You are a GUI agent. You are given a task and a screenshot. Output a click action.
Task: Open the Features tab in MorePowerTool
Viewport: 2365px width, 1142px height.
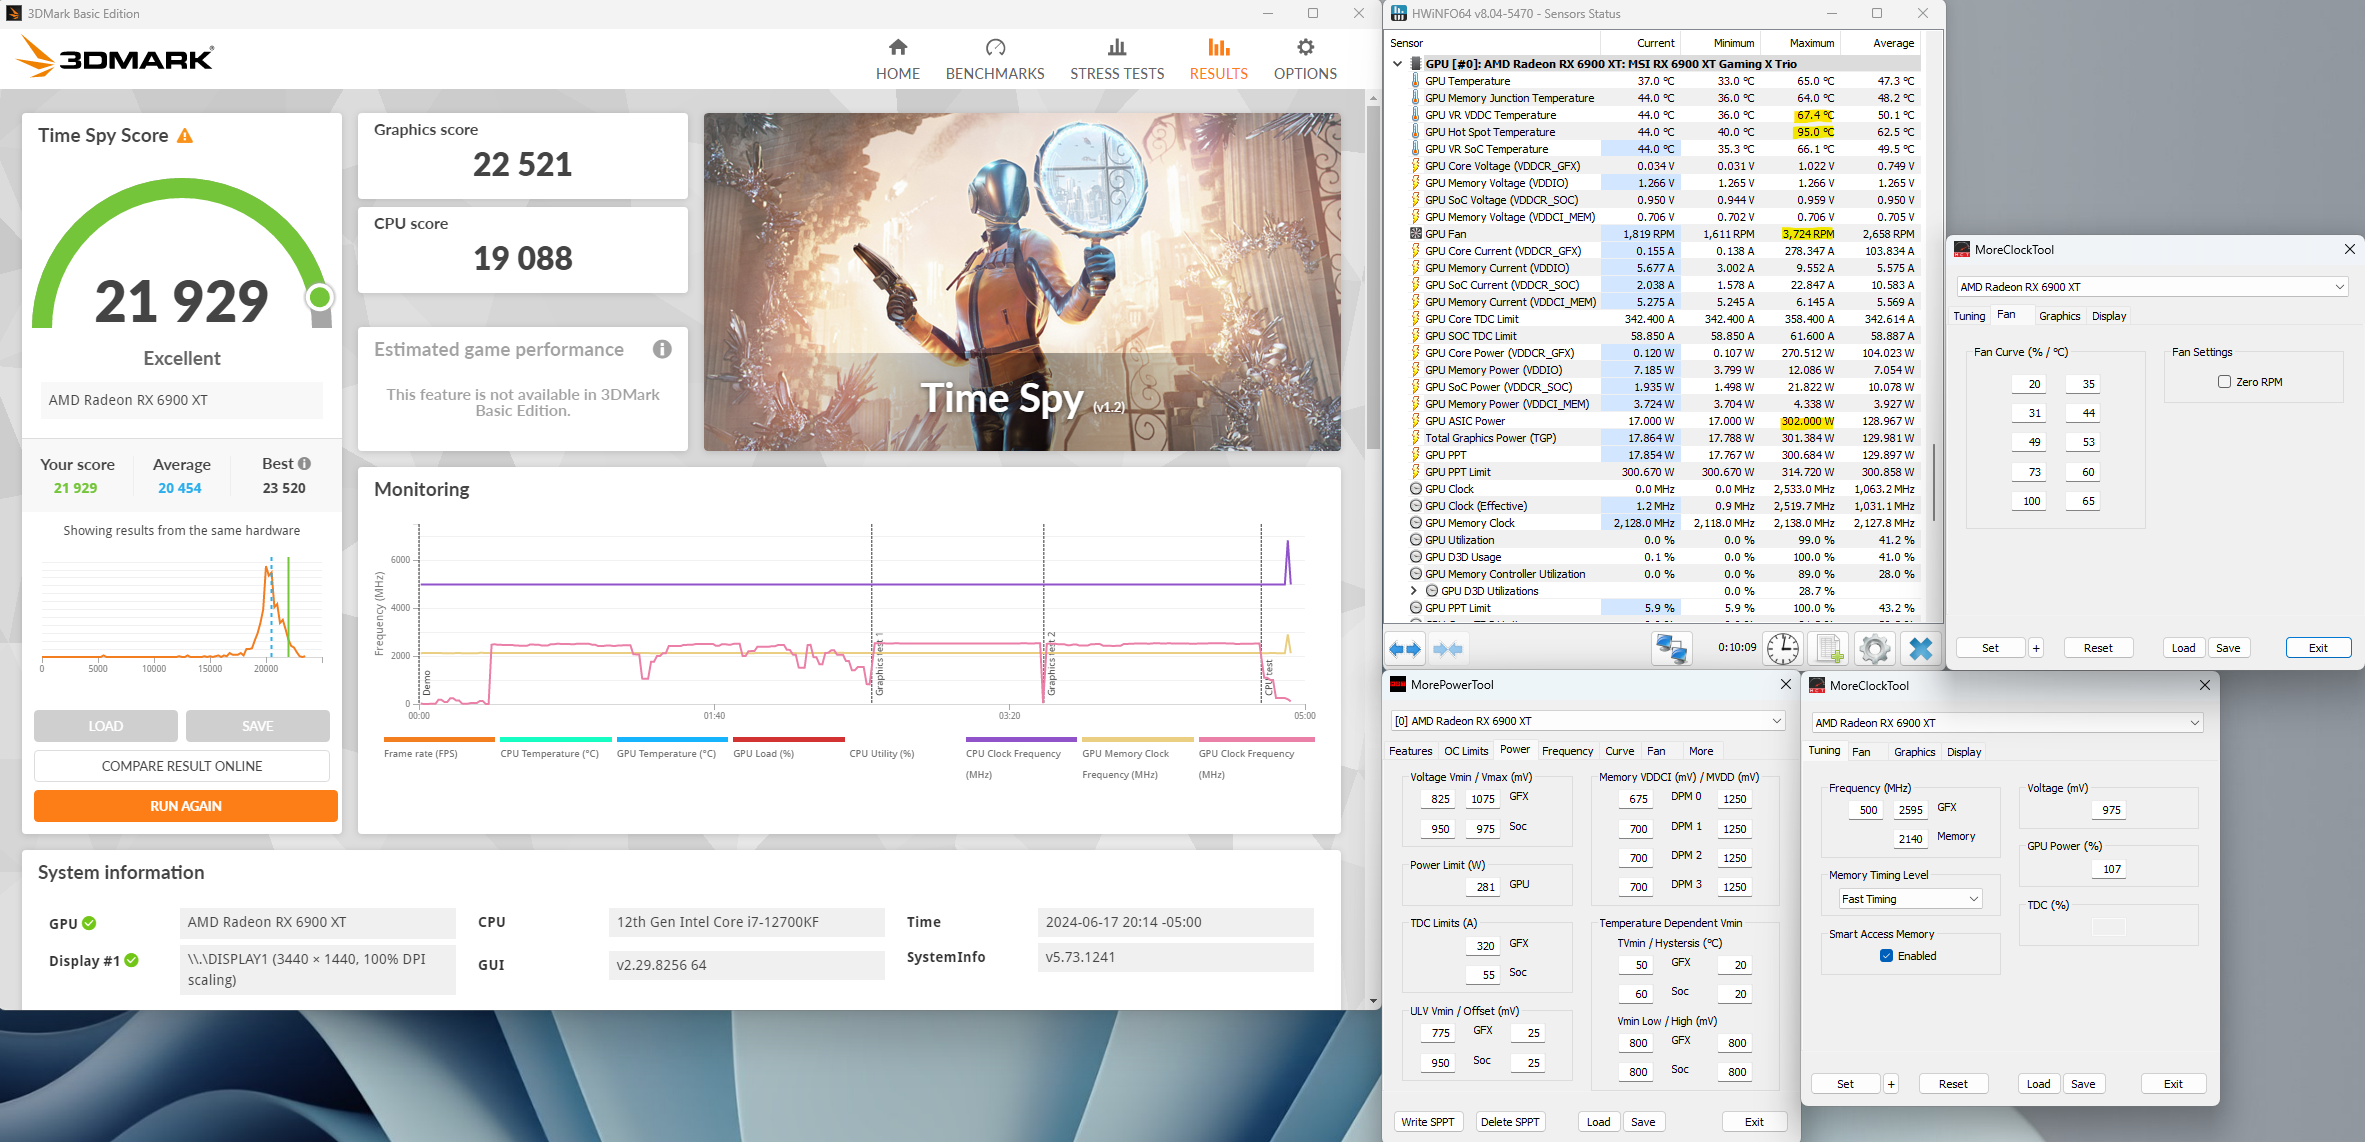click(1410, 751)
